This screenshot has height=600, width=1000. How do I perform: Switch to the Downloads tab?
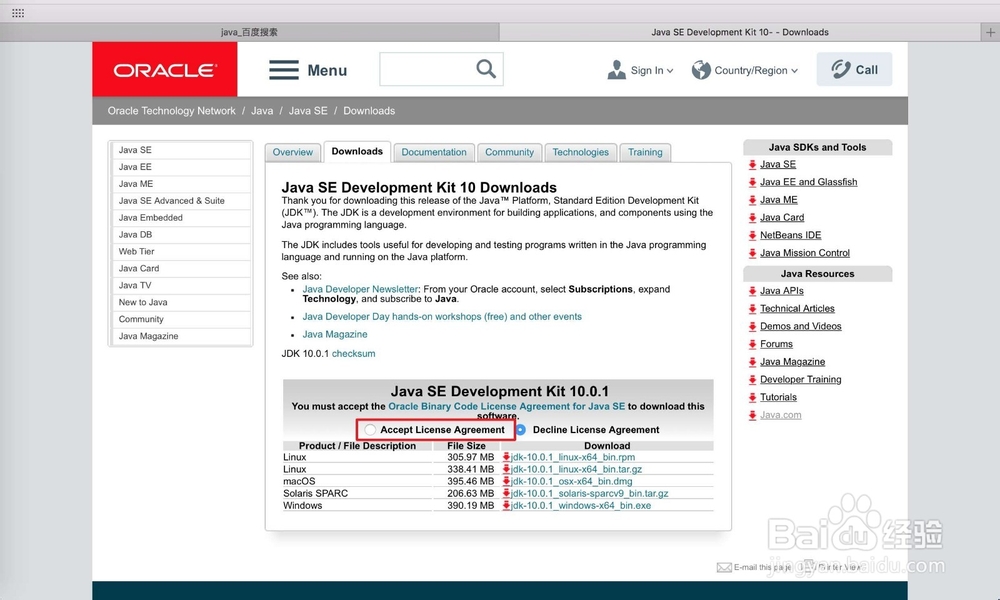(x=357, y=152)
